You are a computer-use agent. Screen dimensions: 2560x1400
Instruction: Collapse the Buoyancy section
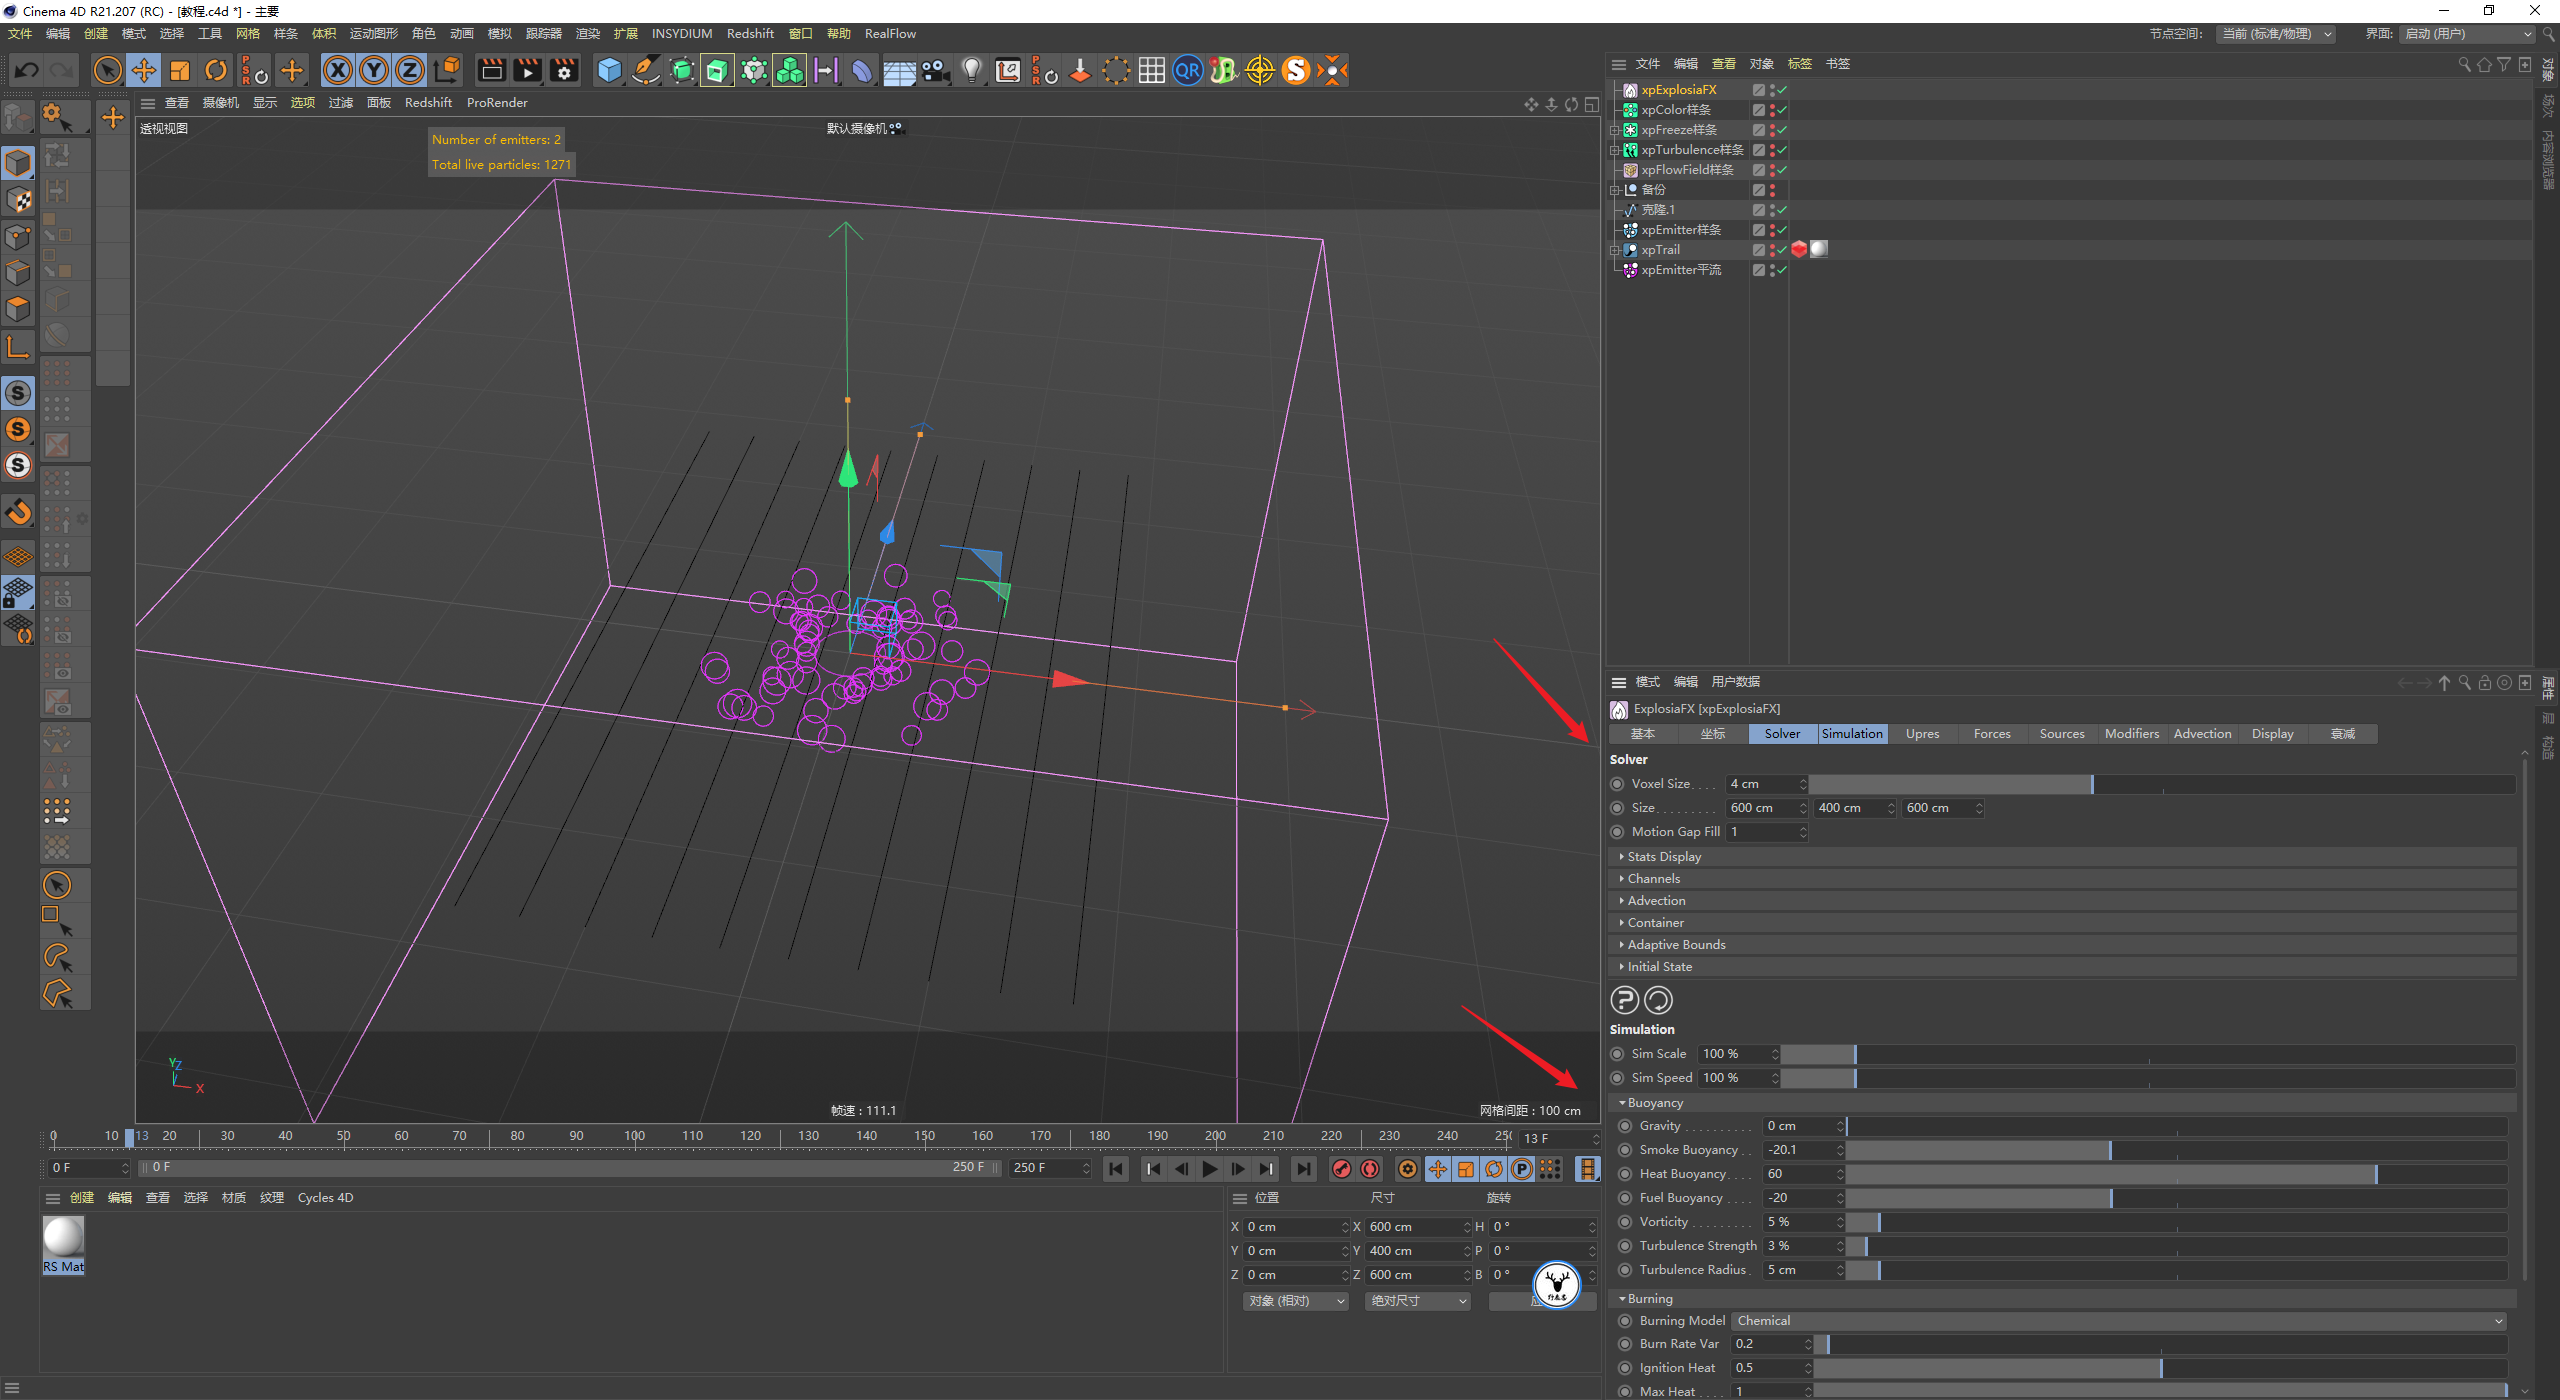(1654, 1103)
